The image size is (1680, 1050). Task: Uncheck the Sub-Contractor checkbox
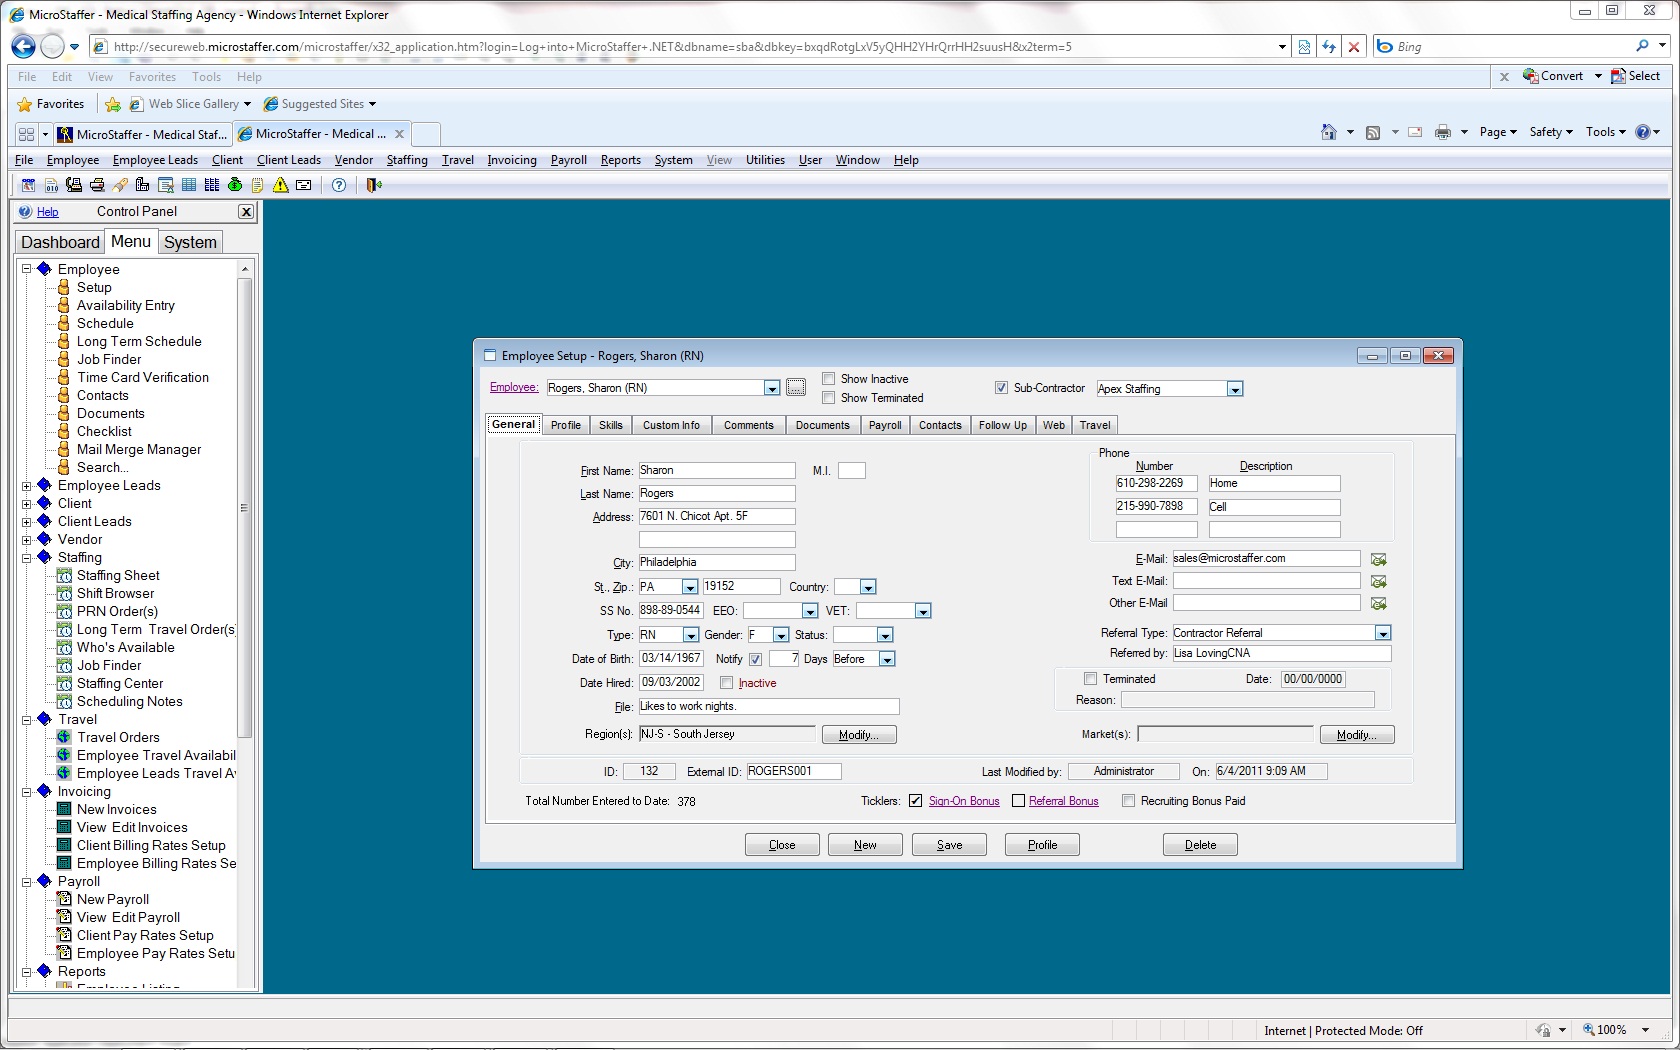coord(1001,388)
